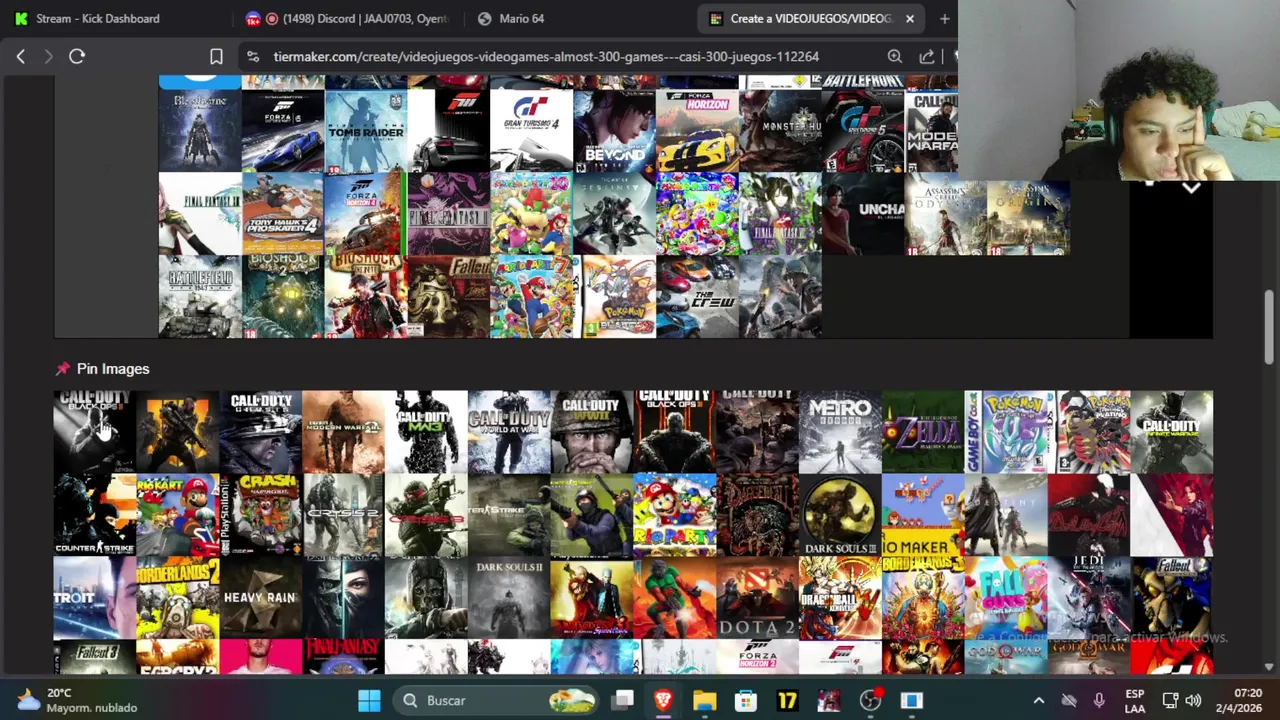
Task: Open the yellow 17 app in the taskbar
Action: pos(787,701)
